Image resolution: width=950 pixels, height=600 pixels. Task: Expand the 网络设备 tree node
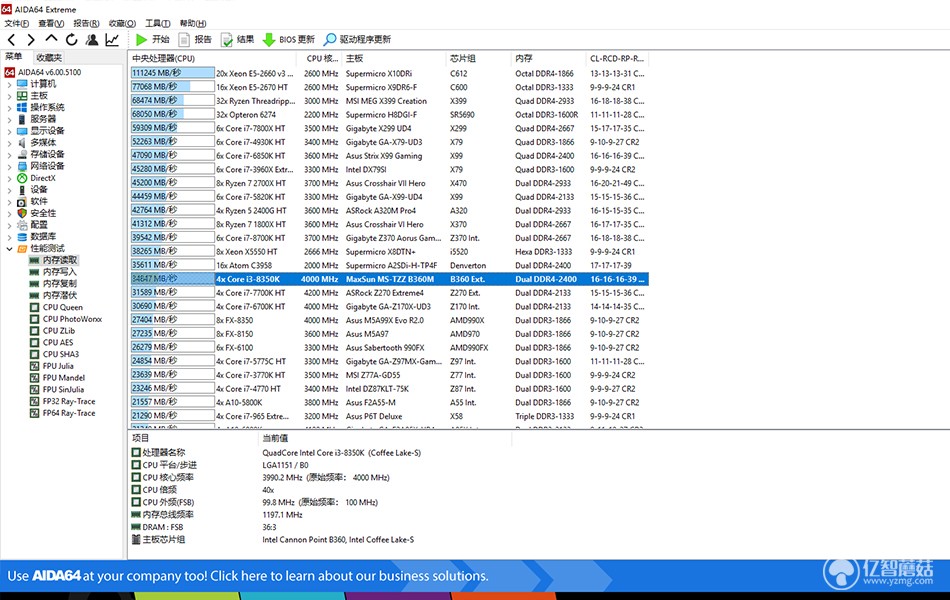coord(9,166)
